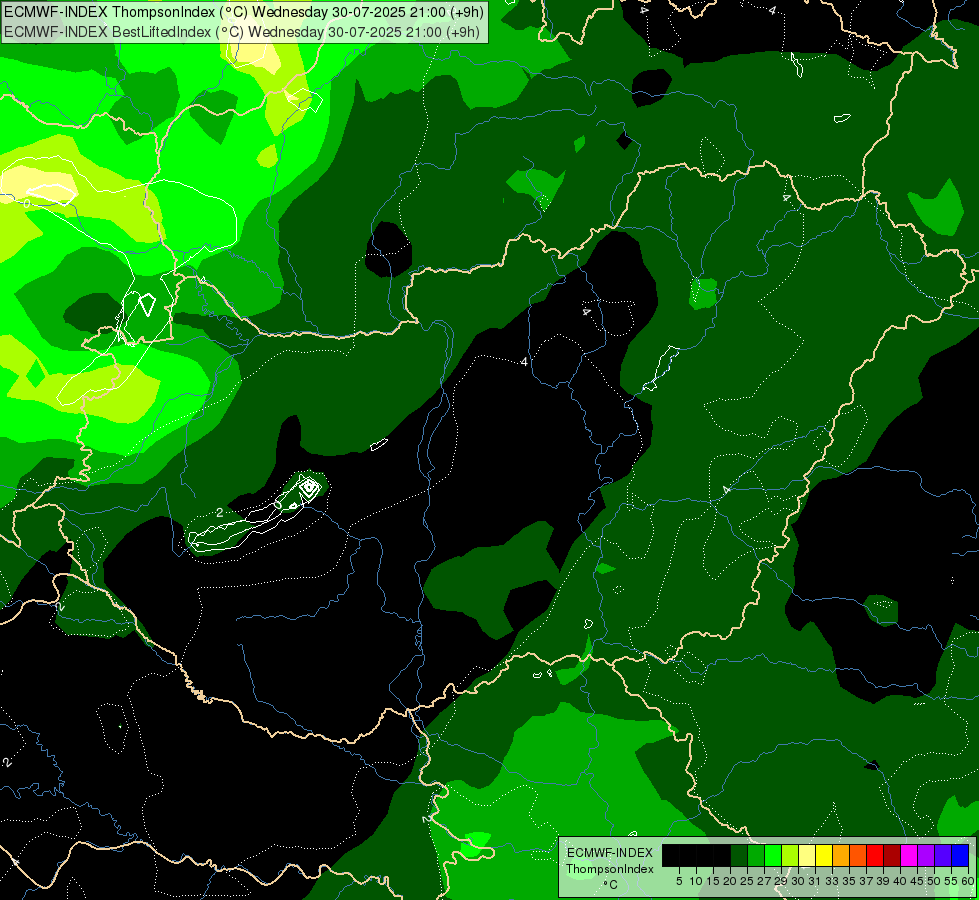Select the magenta legend swatch (40–45)
The image size is (979, 900).
(908, 855)
